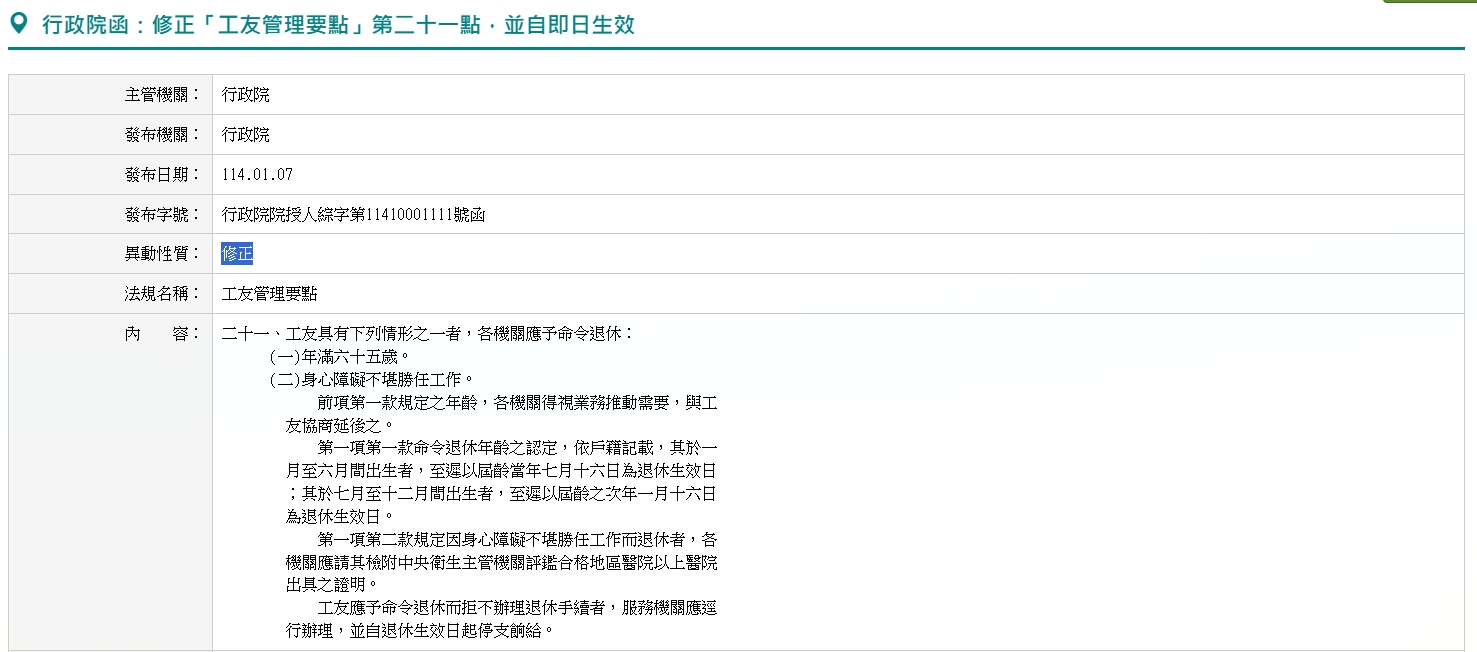Click the 發布機關 row label
1477x652 pixels.
pos(162,135)
